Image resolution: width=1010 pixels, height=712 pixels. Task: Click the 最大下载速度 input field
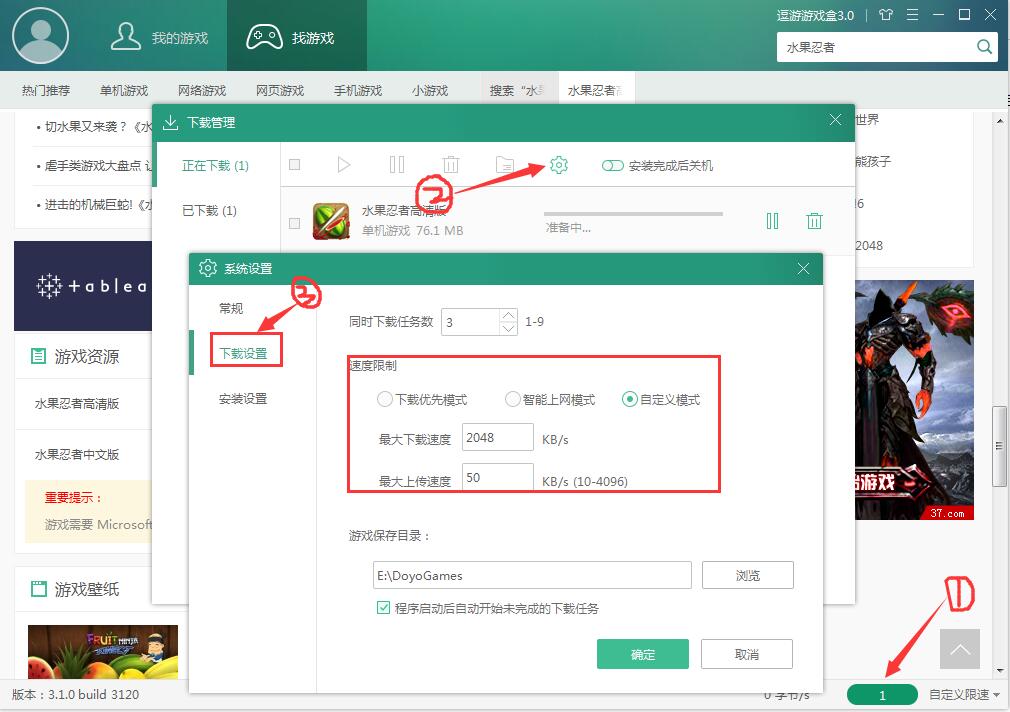[x=498, y=438]
